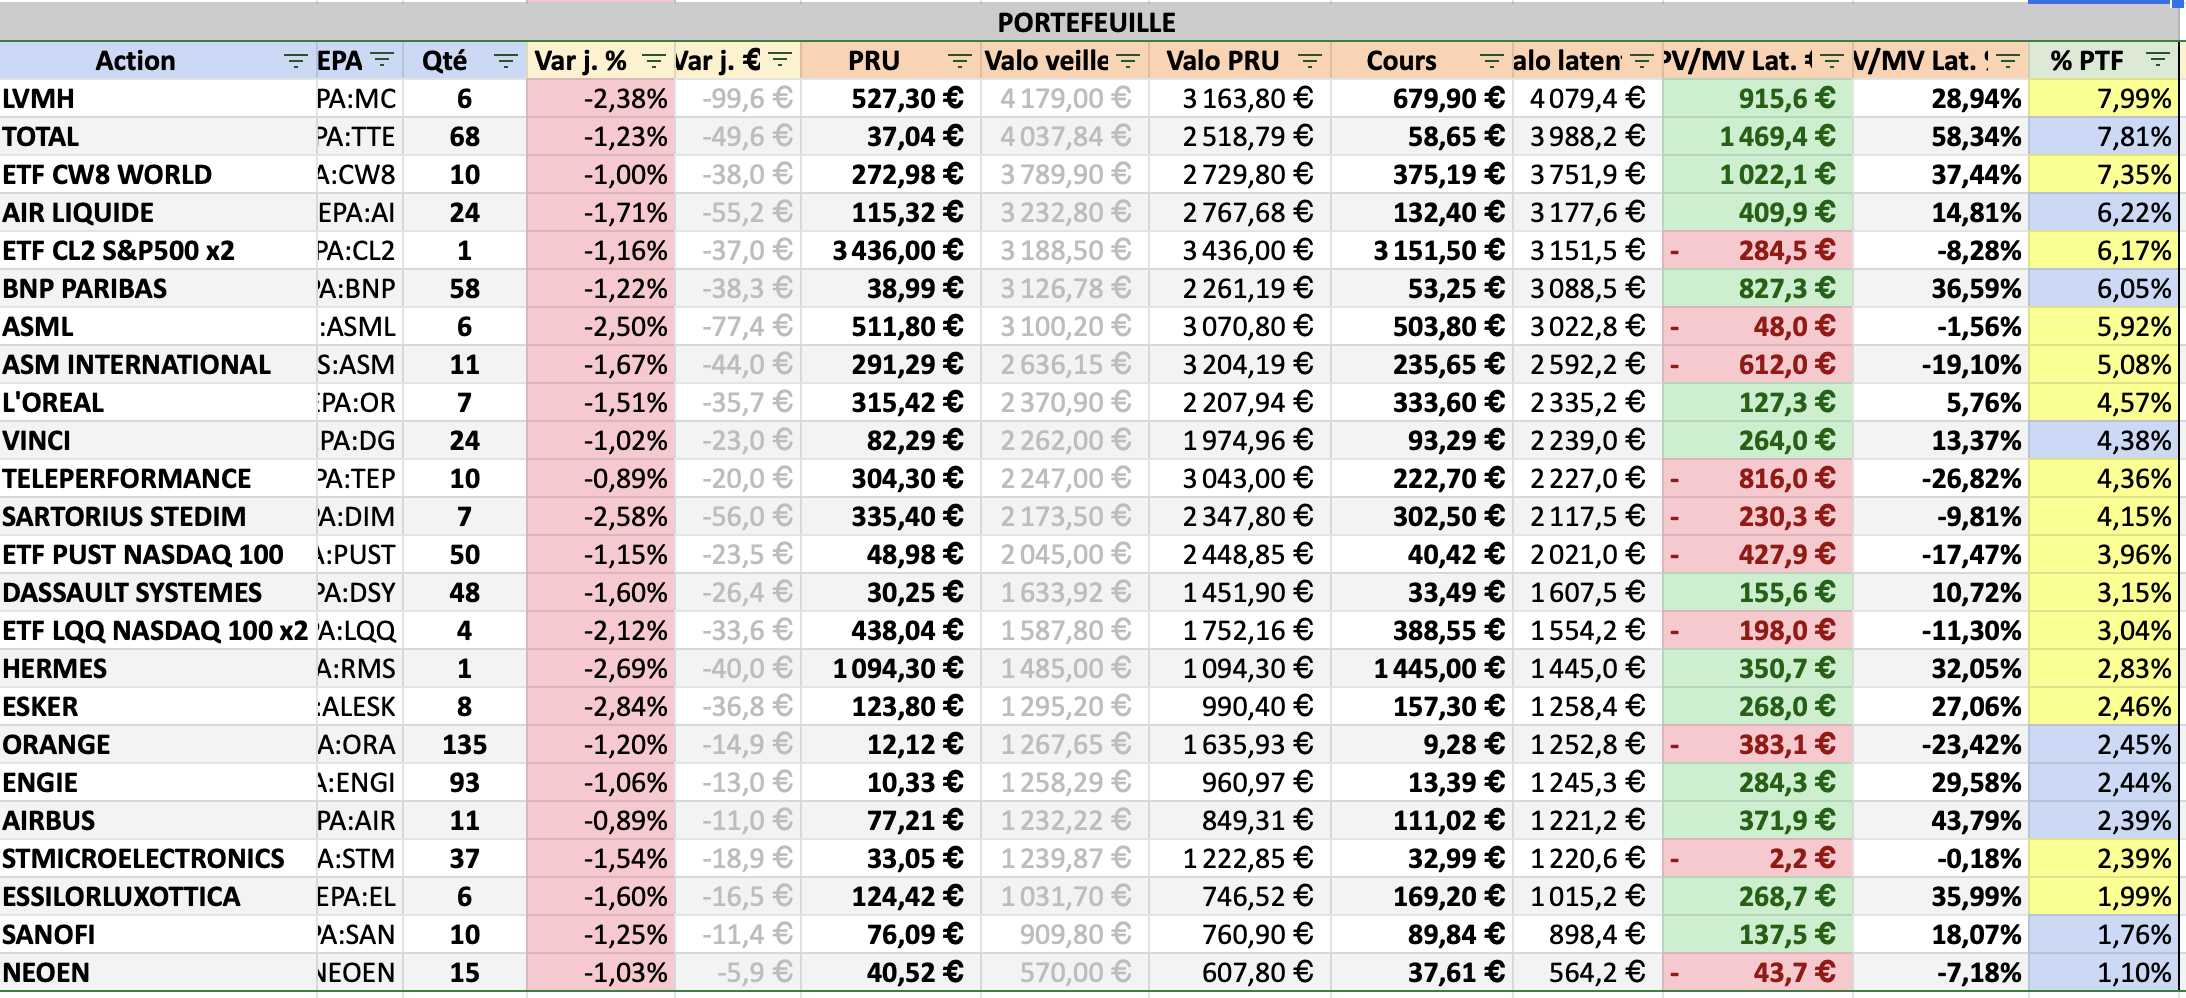Click the % PTF filter icon
The height and width of the screenshot is (998, 2186).
click(x=2158, y=61)
